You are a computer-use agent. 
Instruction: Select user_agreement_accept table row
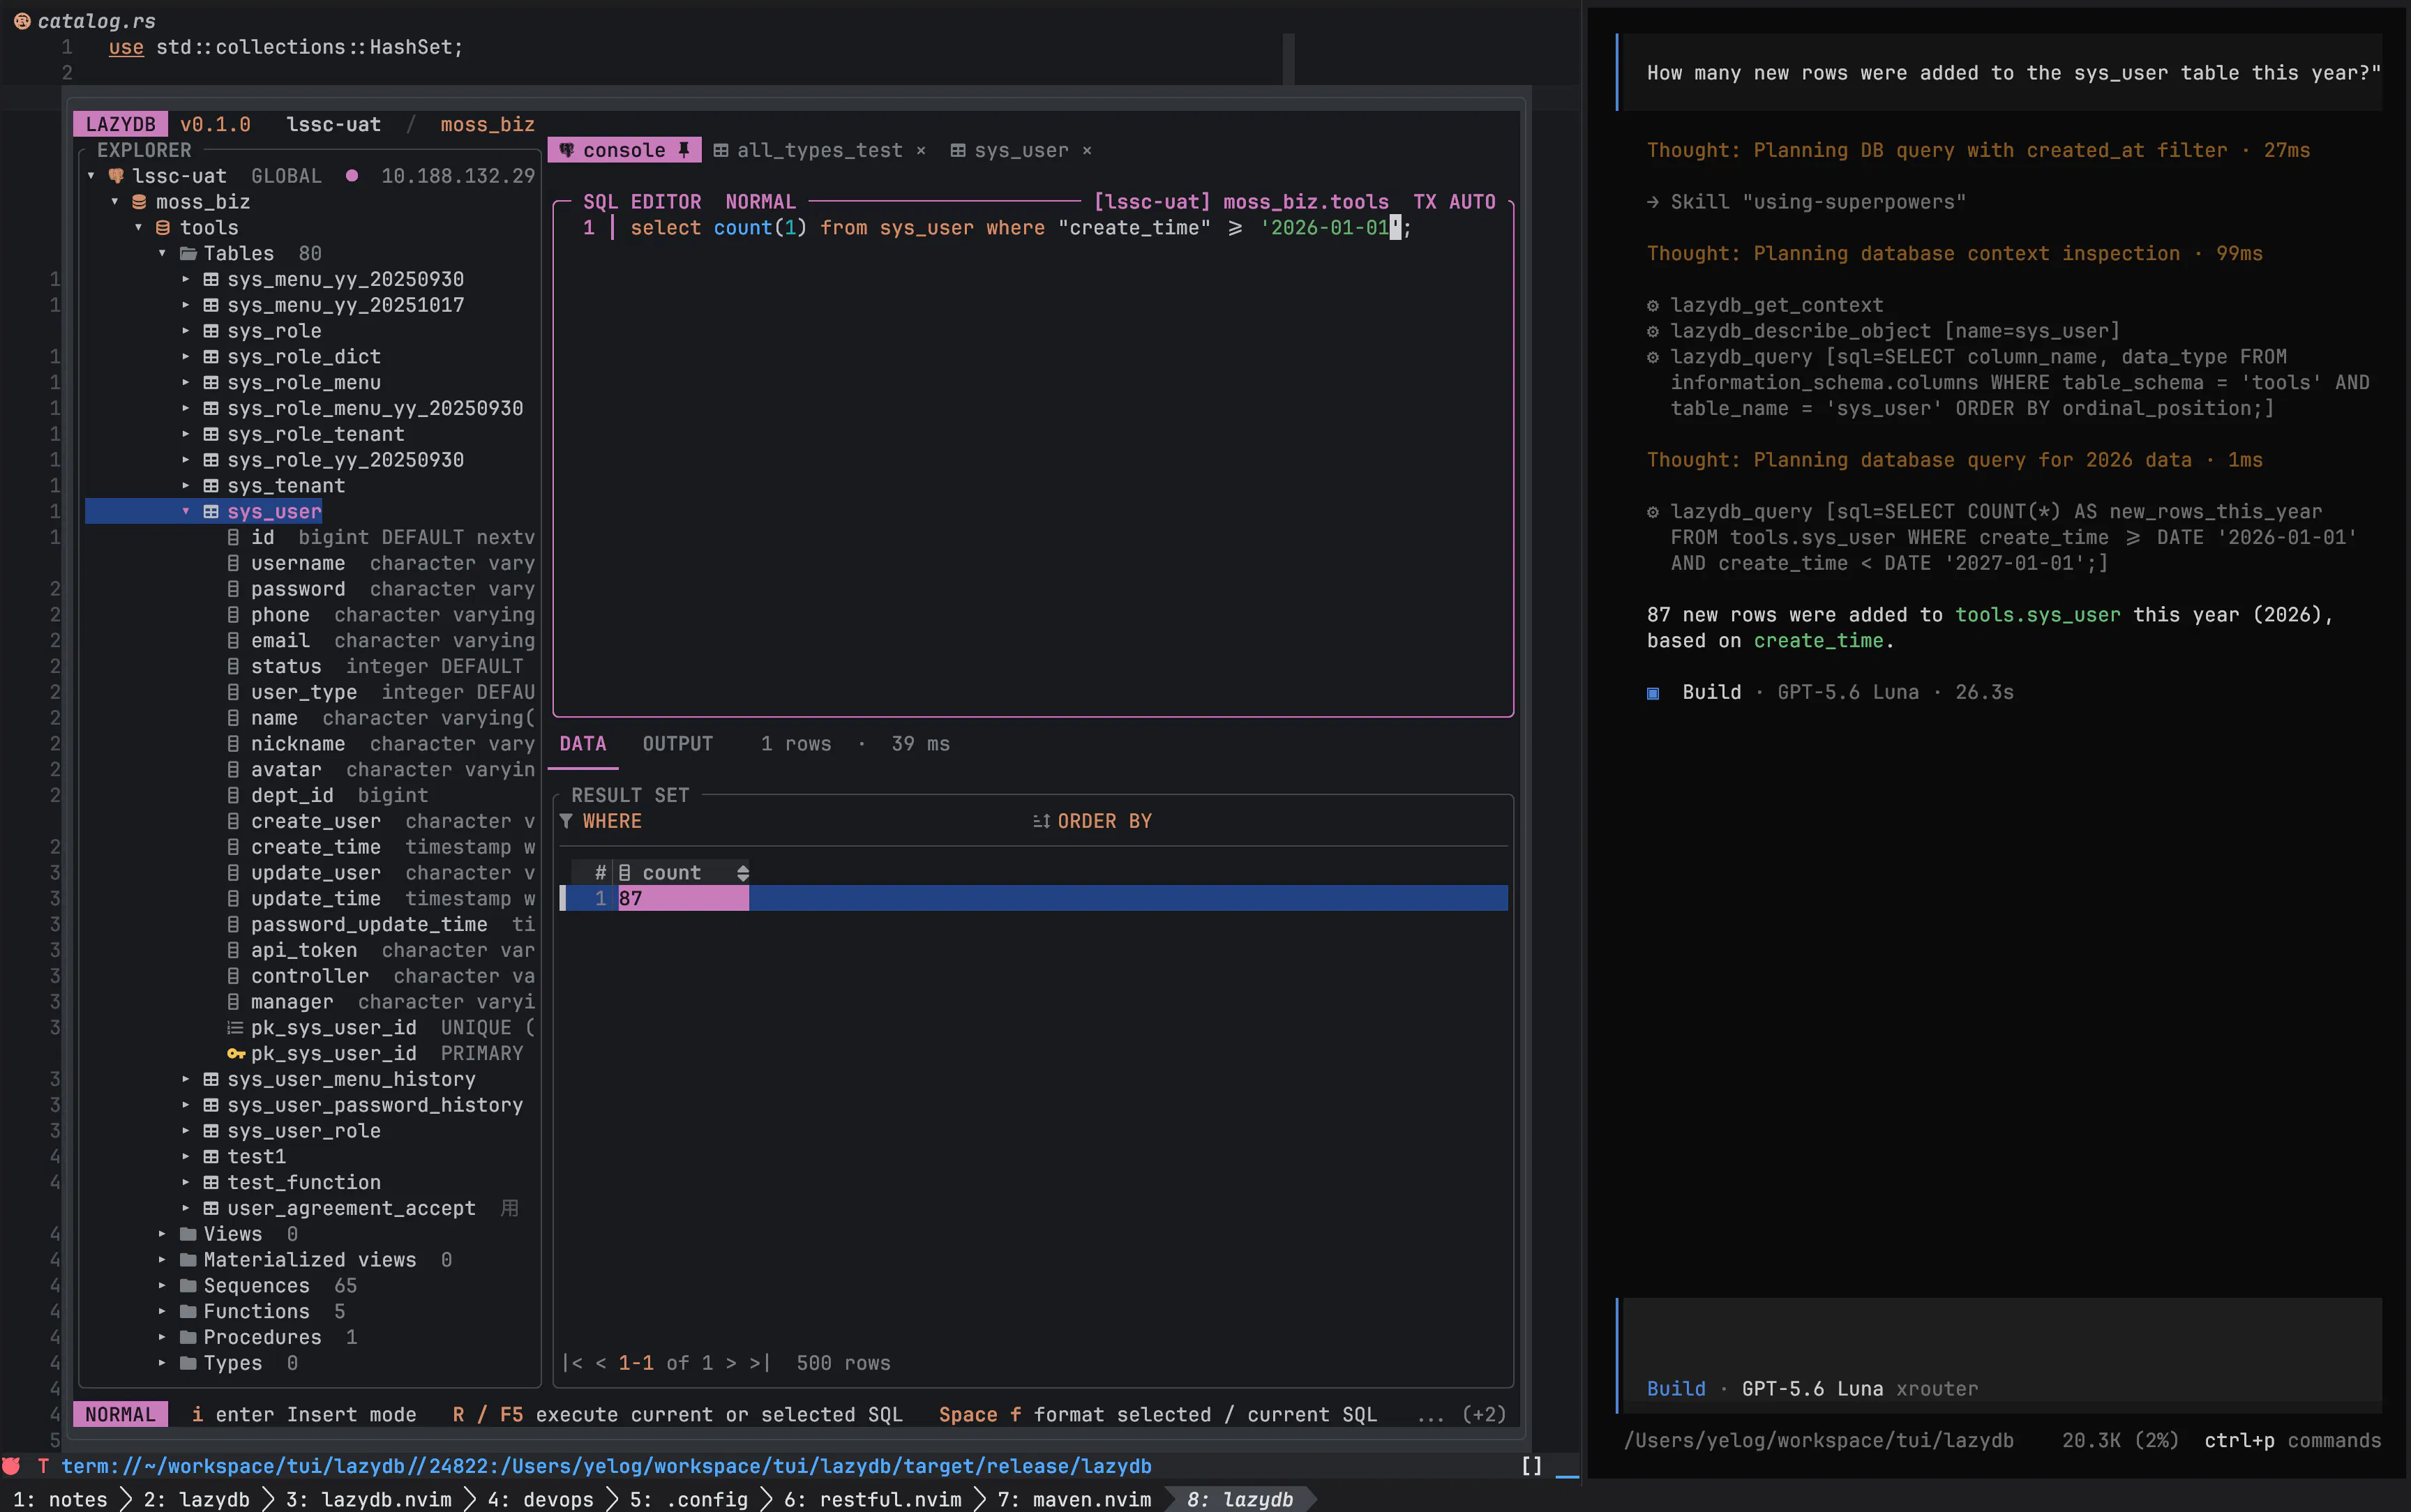[x=350, y=1208]
